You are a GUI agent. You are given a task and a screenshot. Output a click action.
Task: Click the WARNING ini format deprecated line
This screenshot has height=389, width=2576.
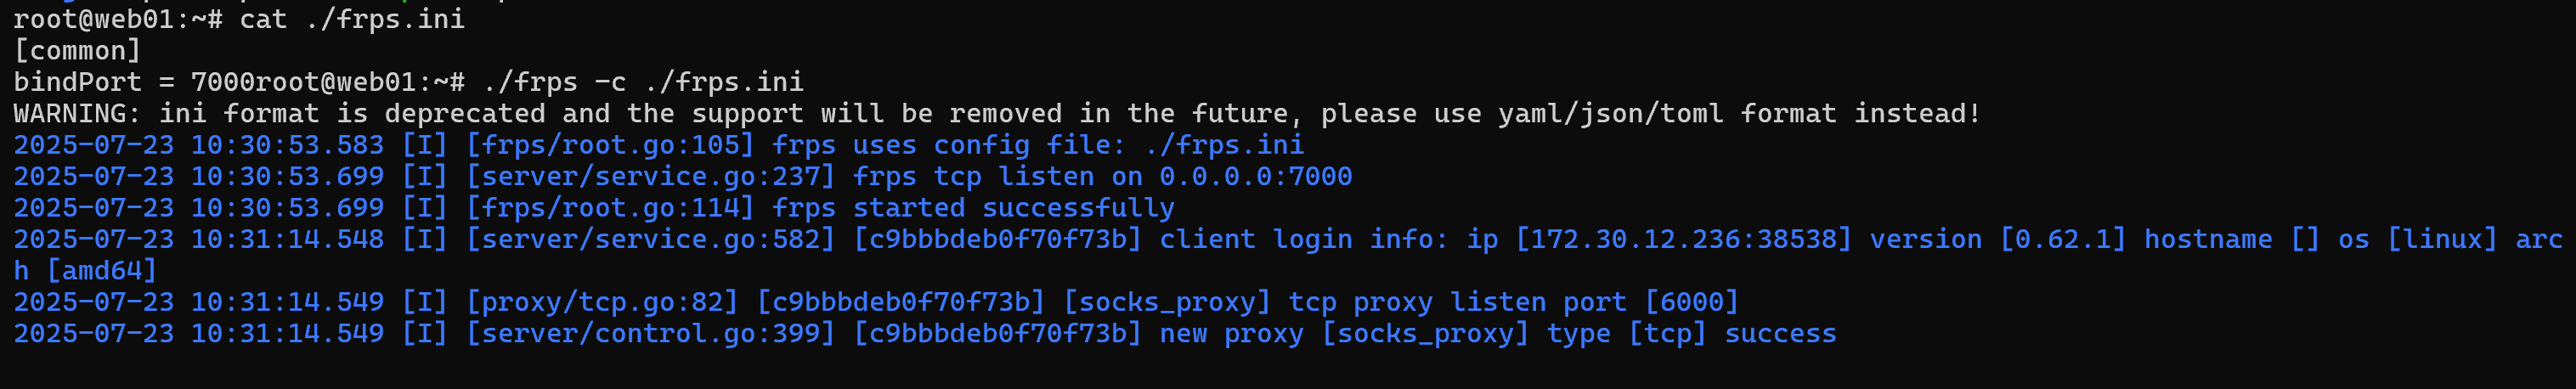coord(997,114)
